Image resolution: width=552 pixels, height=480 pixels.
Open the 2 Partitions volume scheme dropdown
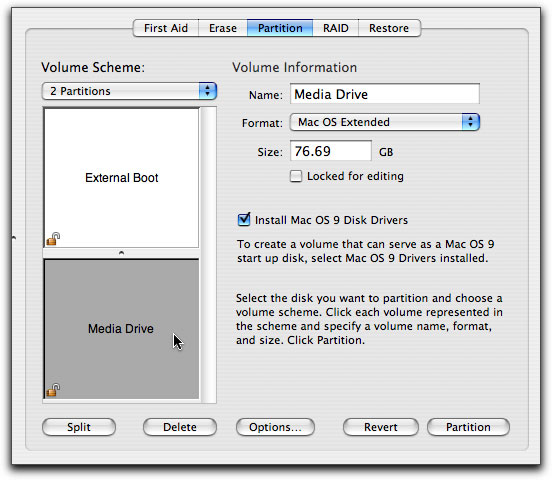(x=129, y=91)
